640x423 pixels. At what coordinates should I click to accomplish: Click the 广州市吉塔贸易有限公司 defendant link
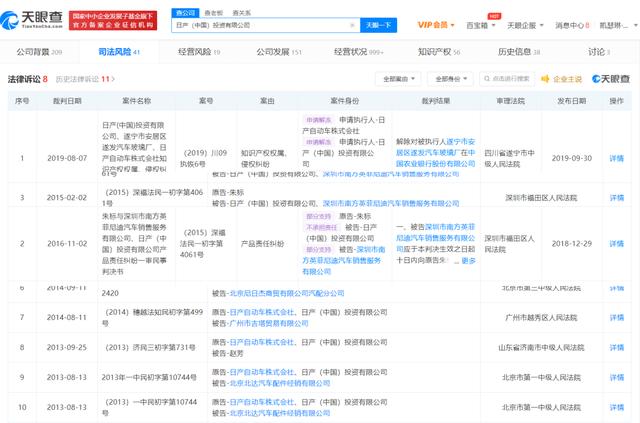(x=269, y=323)
